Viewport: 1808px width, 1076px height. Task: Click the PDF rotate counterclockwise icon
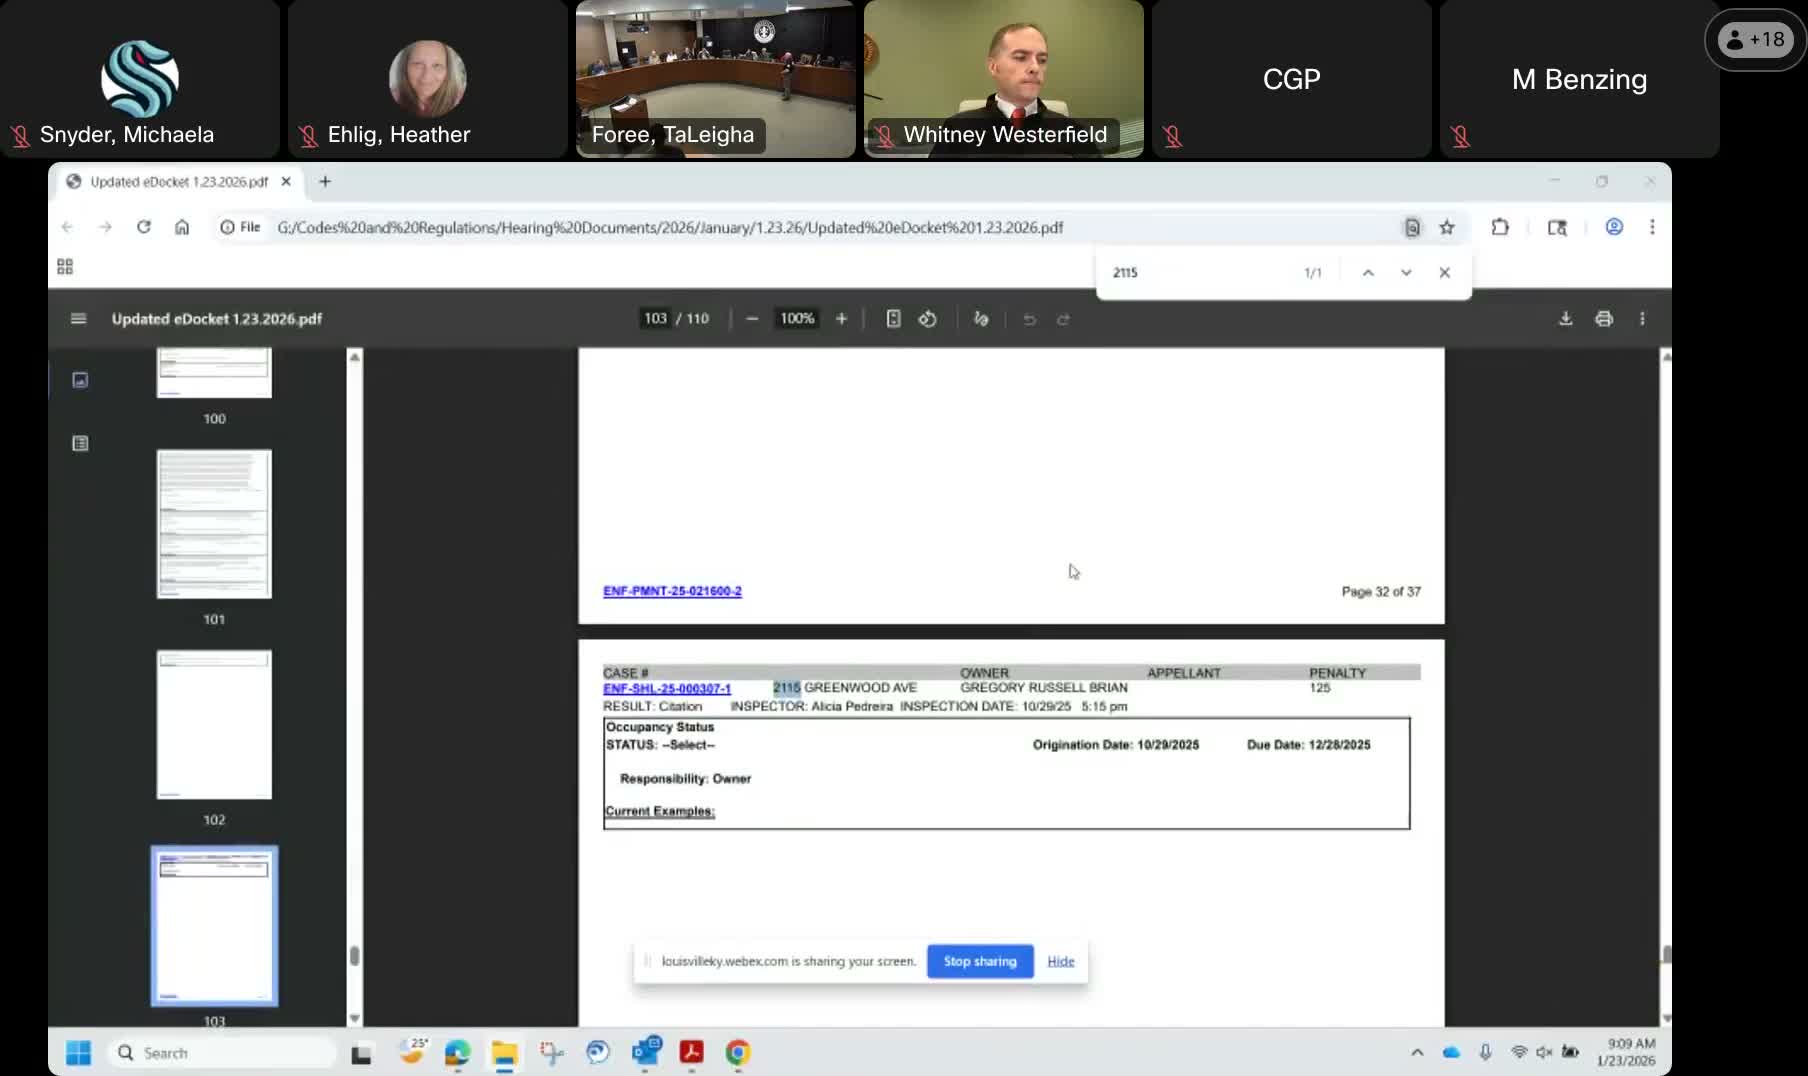click(x=927, y=319)
